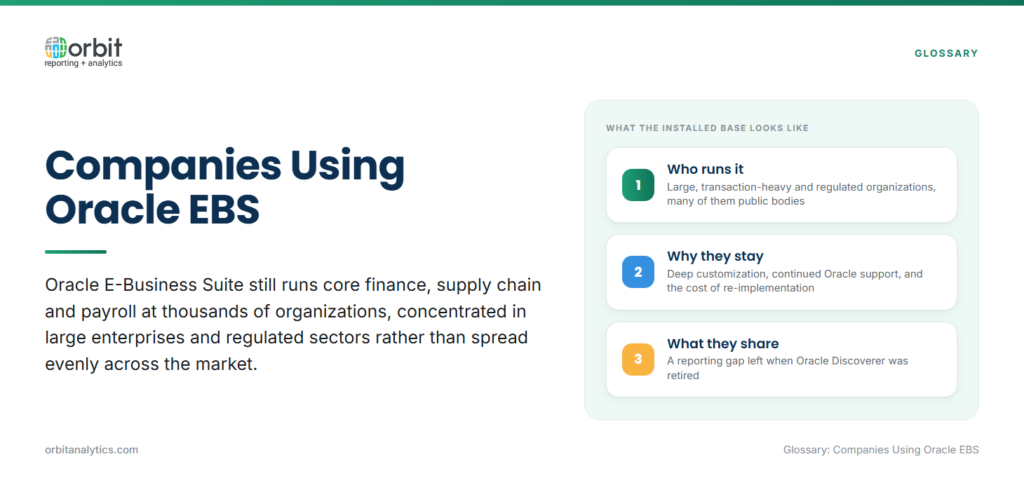Click the Orbit globe logo icon
The image size is (1024, 480).
pos(56,48)
